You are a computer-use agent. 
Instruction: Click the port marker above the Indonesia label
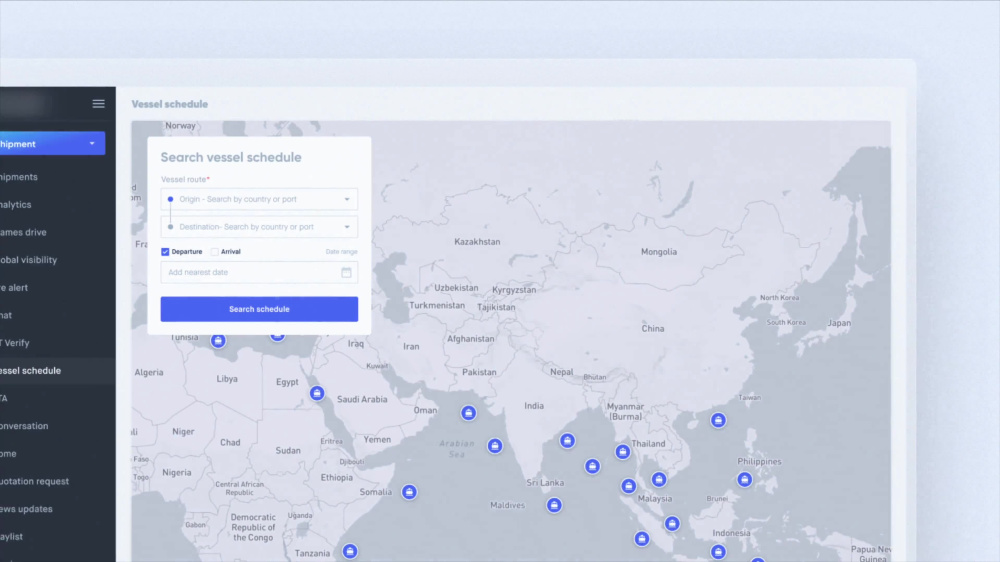click(x=672, y=524)
